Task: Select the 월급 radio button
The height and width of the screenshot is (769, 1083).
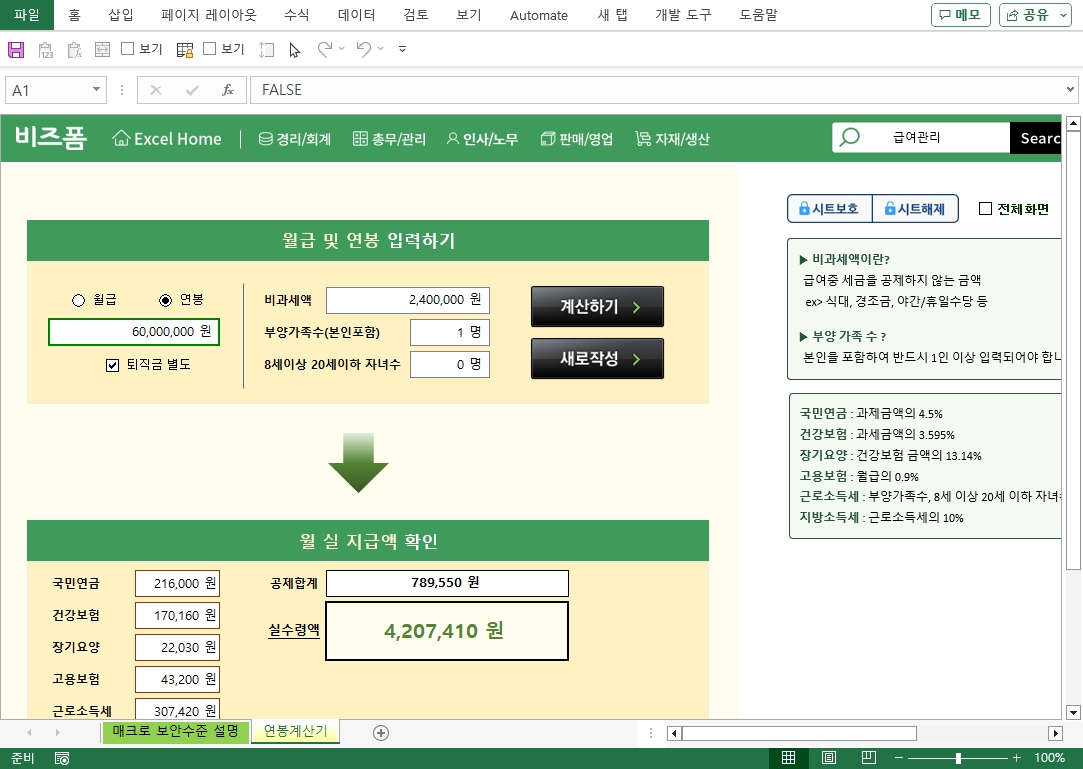Action: (79, 300)
